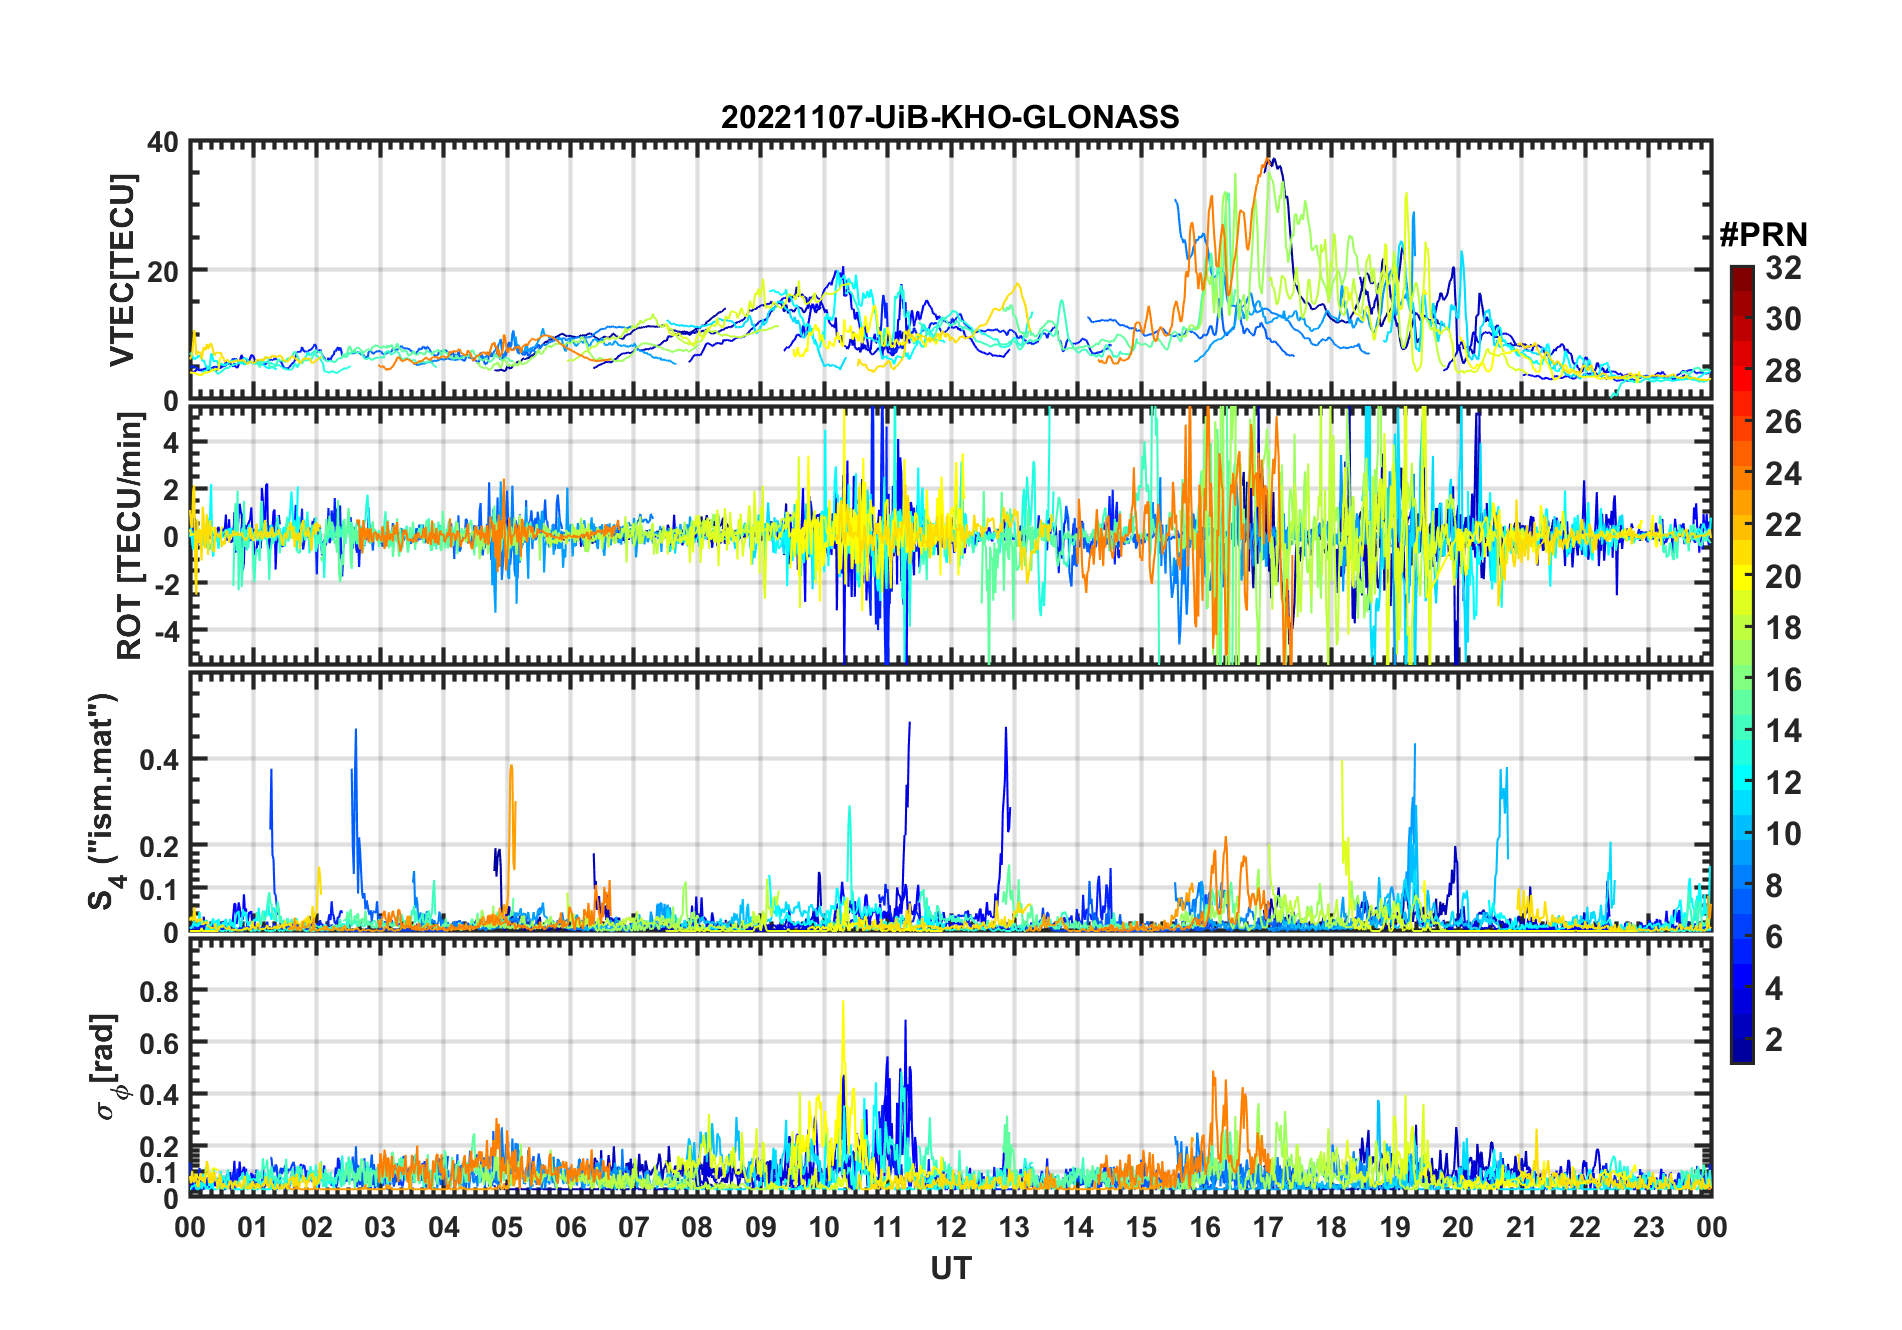Select colorbar tick label 14
This screenshot has height=1330, width=1902.
pyautogui.click(x=1783, y=731)
